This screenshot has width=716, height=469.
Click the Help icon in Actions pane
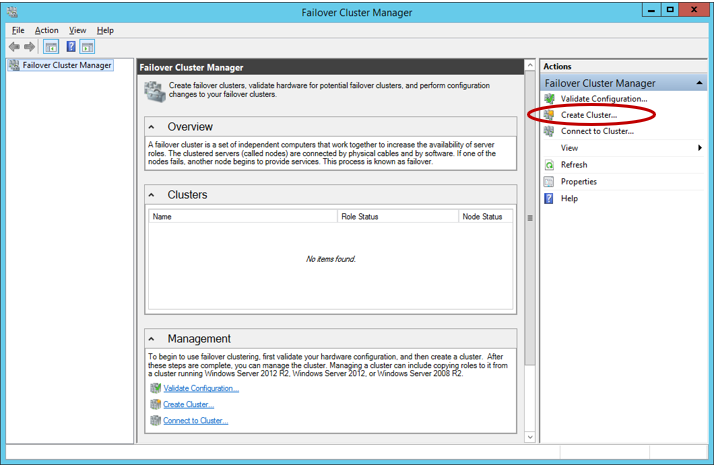pyautogui.click(x=549, y=199)
